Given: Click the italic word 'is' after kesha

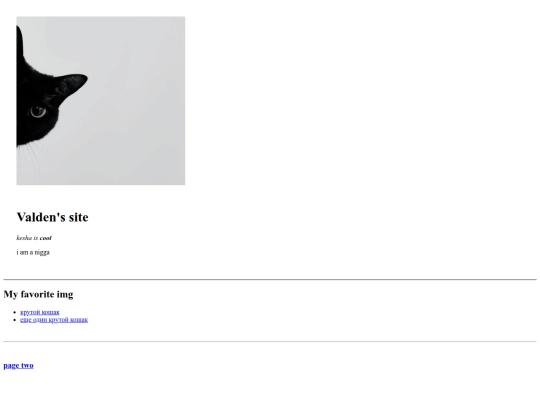Looking at the screenshot, I should point(36,238).
